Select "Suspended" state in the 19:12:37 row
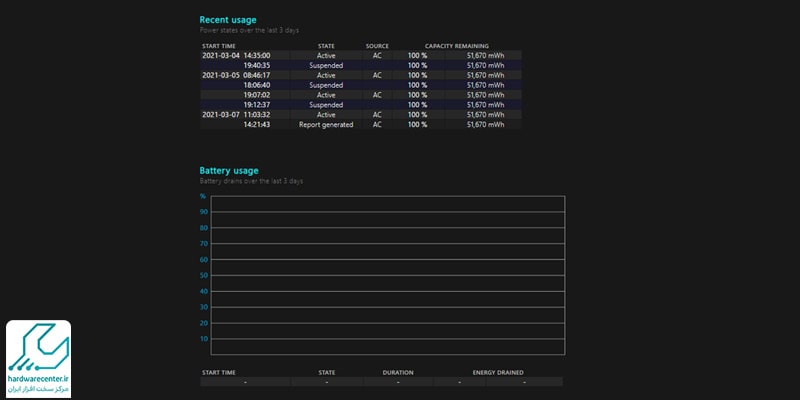Image resolution: width=800 pixels, height=400 pixels. point(326,105)
